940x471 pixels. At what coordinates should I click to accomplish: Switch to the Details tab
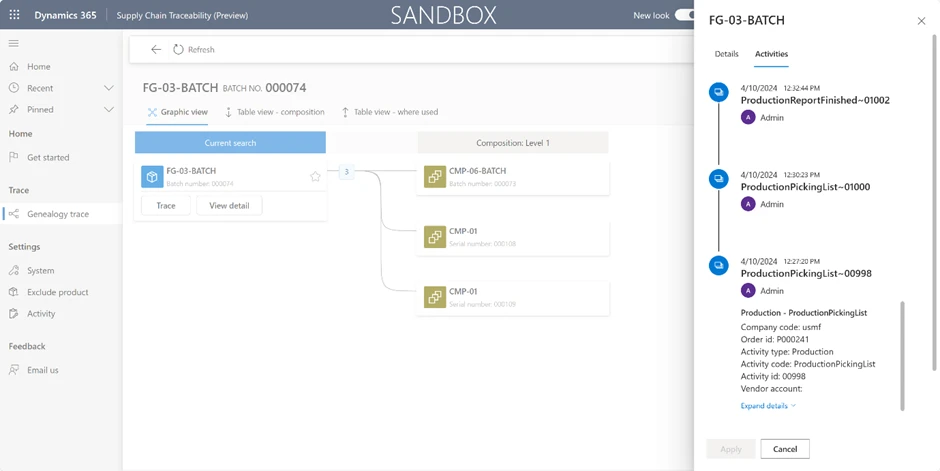[x=726, y=54]
